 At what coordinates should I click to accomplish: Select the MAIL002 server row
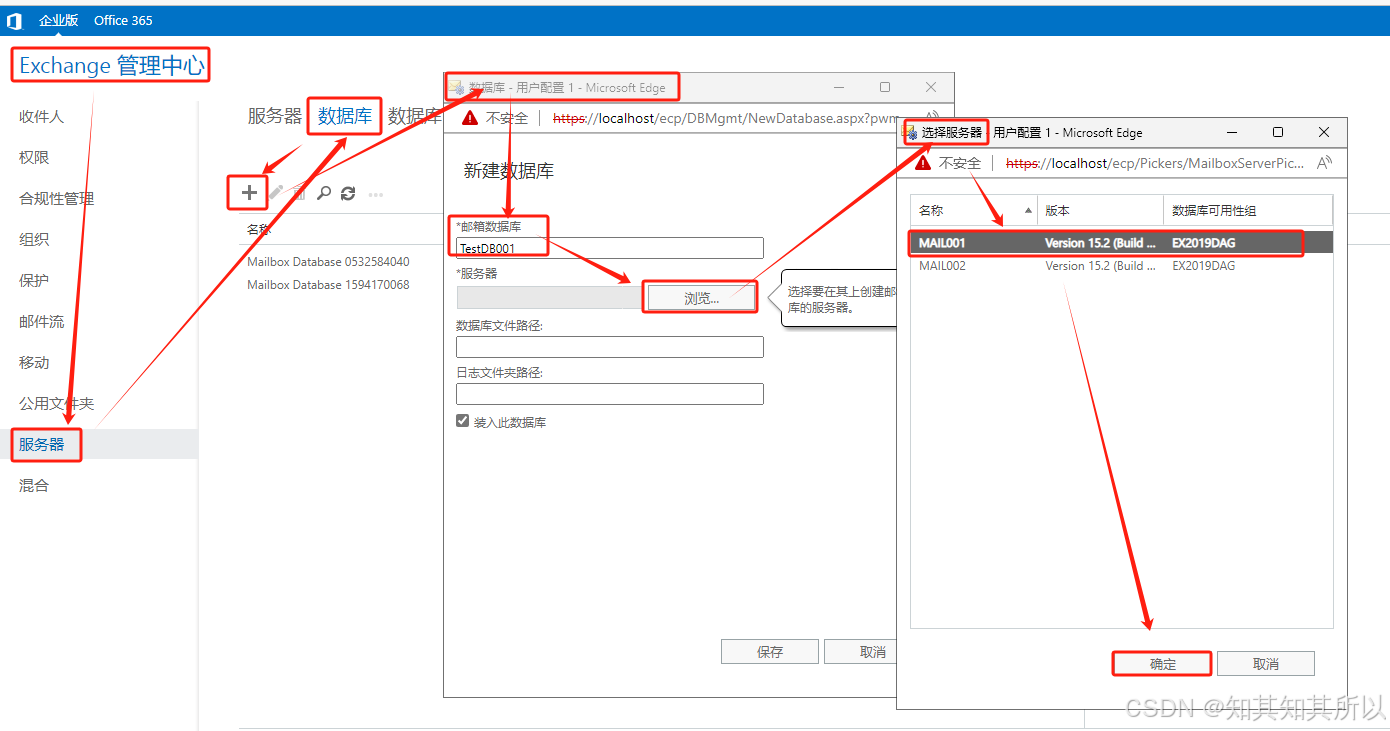pos(1121,266)
